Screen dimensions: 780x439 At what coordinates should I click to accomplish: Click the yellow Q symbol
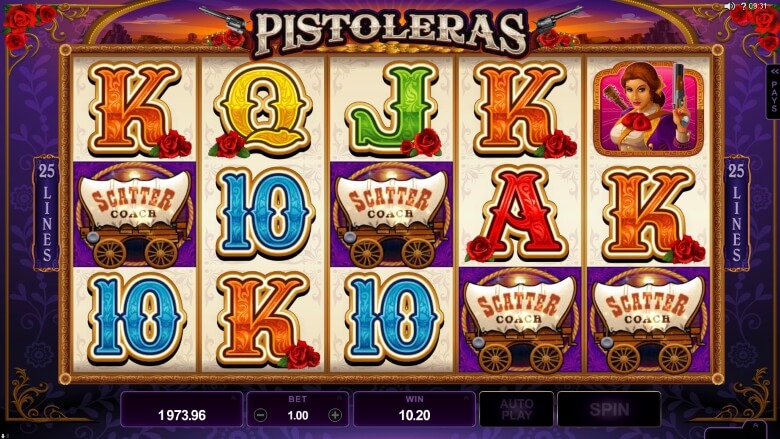(x=263, y=109)
